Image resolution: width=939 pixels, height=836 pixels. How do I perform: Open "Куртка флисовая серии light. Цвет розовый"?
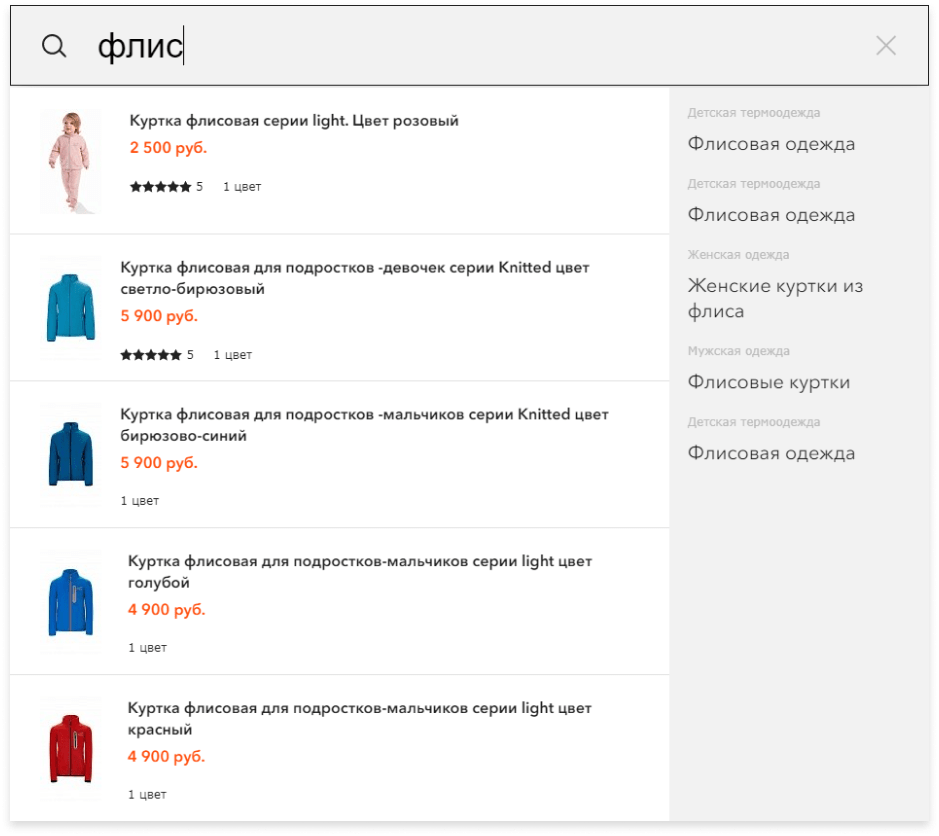pyautogui.click(x=294, y=121)
